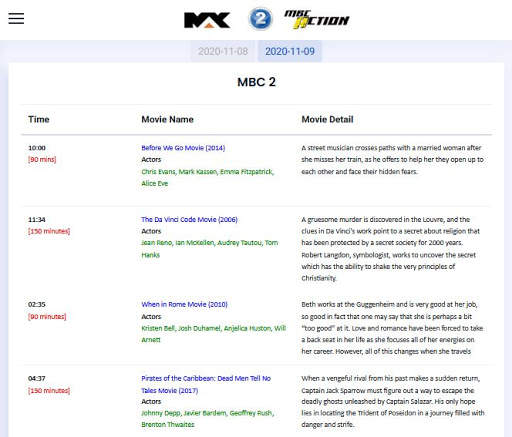Click the Kristen Bell actors list
The width and height of the screenshot is (512, 437).
(214, 334)
